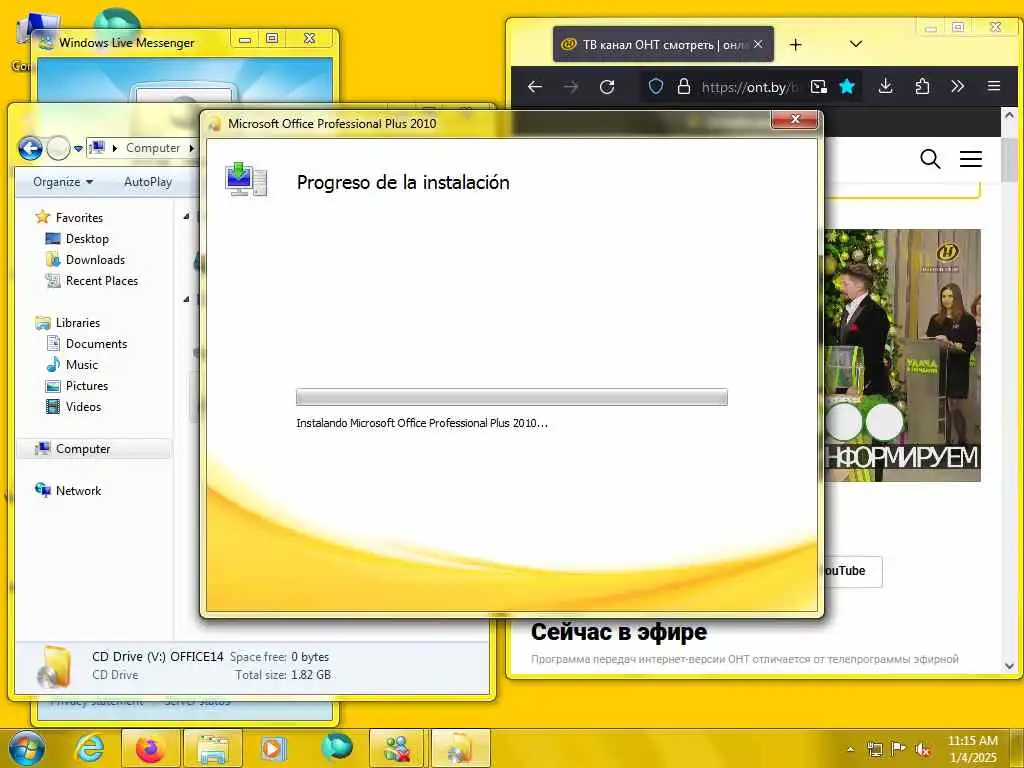Open Pictures library

coord(87,385)
